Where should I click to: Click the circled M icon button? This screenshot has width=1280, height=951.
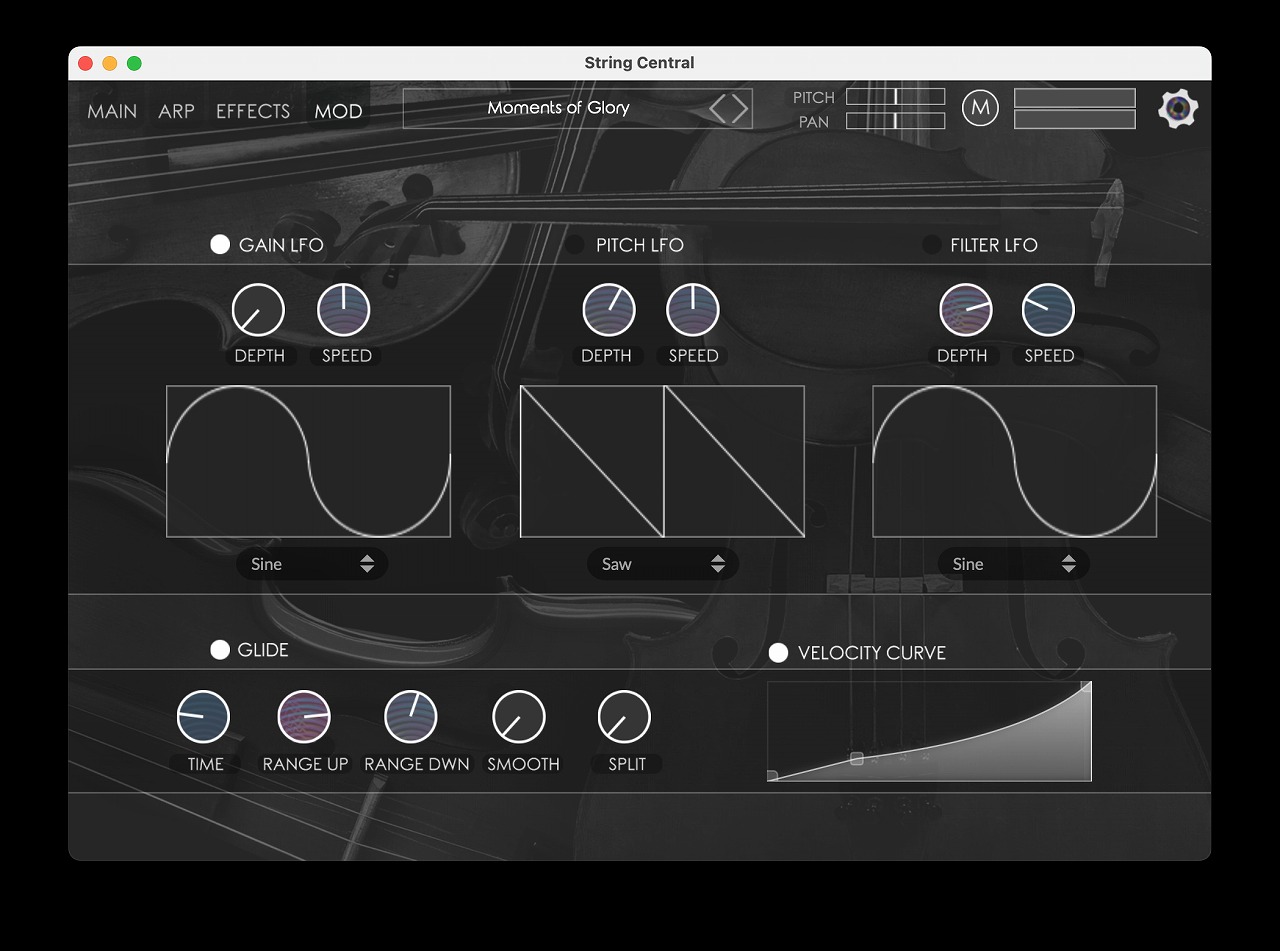click(980, 108)
